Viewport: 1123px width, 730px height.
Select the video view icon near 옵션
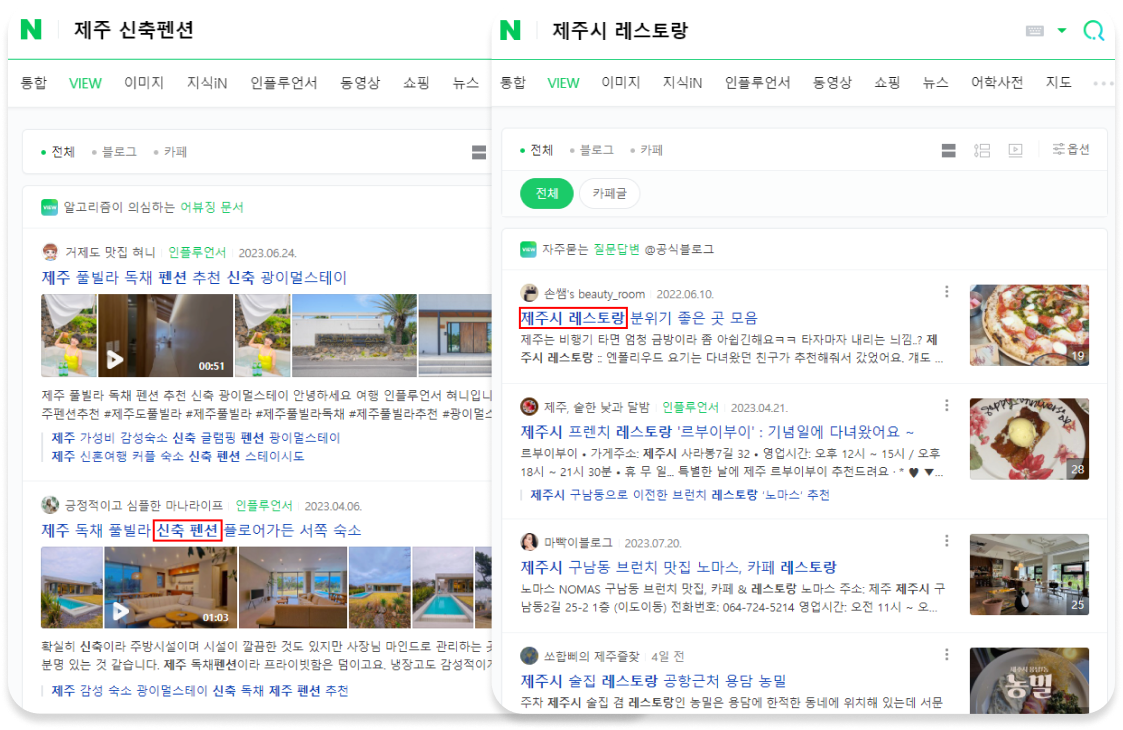pos(1015,150)
